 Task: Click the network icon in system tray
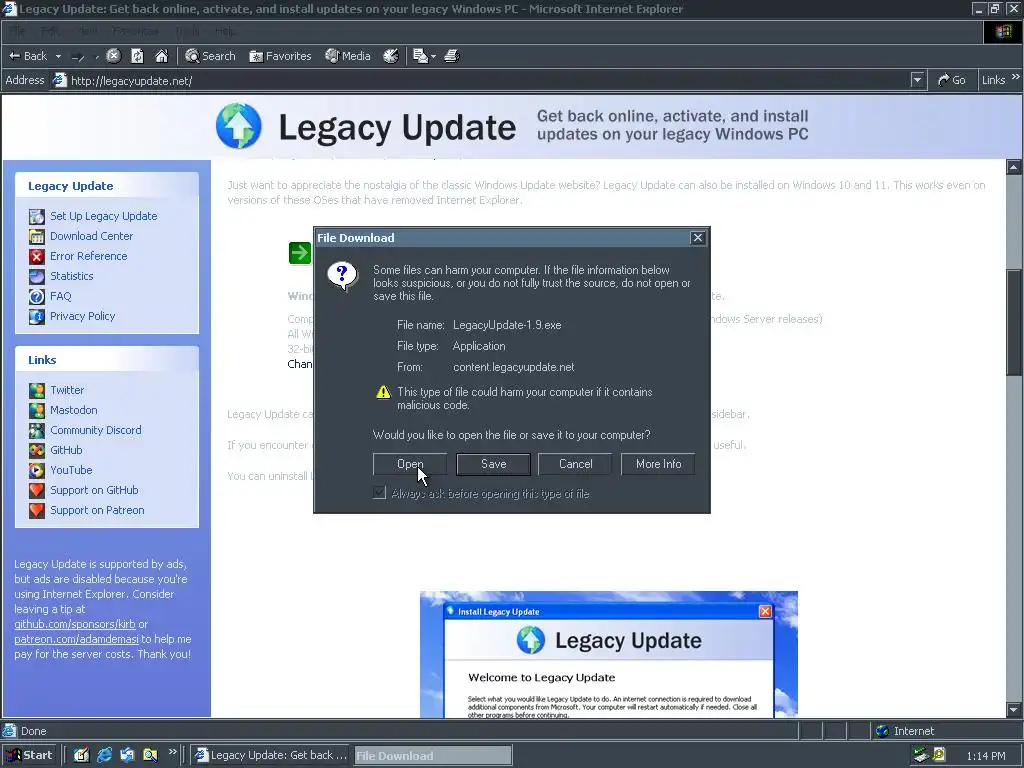(921, 756)
